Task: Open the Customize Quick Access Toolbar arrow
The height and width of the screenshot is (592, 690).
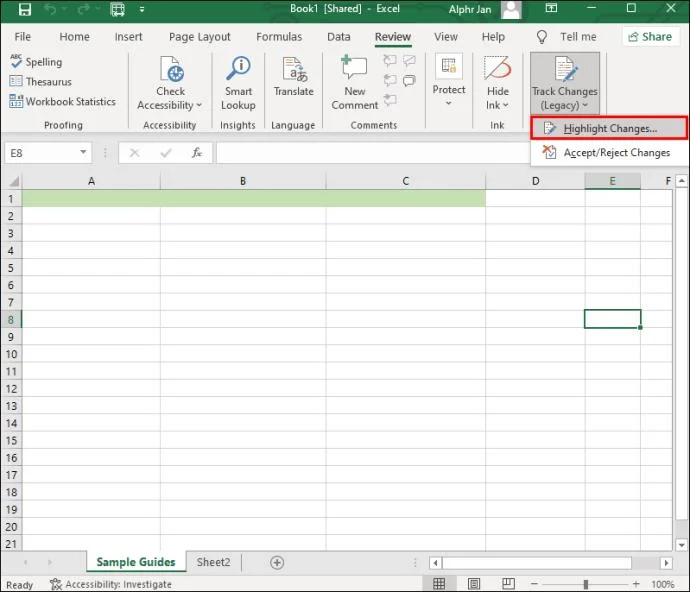Action: tap(142, 9)
